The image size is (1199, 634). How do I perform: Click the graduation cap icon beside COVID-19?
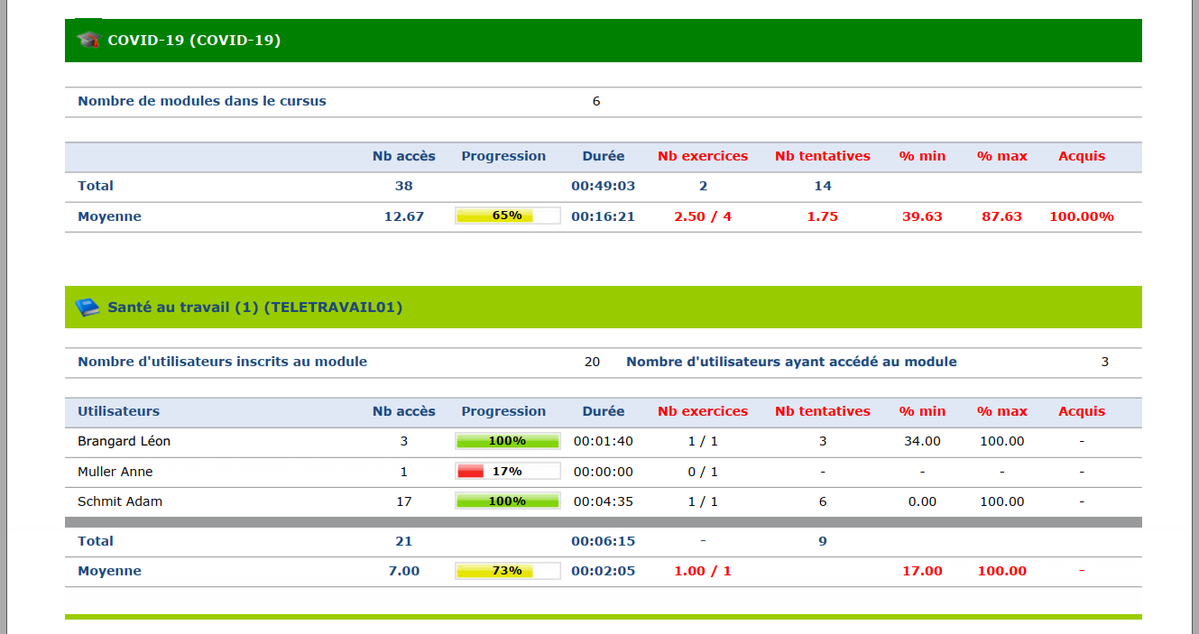pyautogui.click(x=89, y=40)
